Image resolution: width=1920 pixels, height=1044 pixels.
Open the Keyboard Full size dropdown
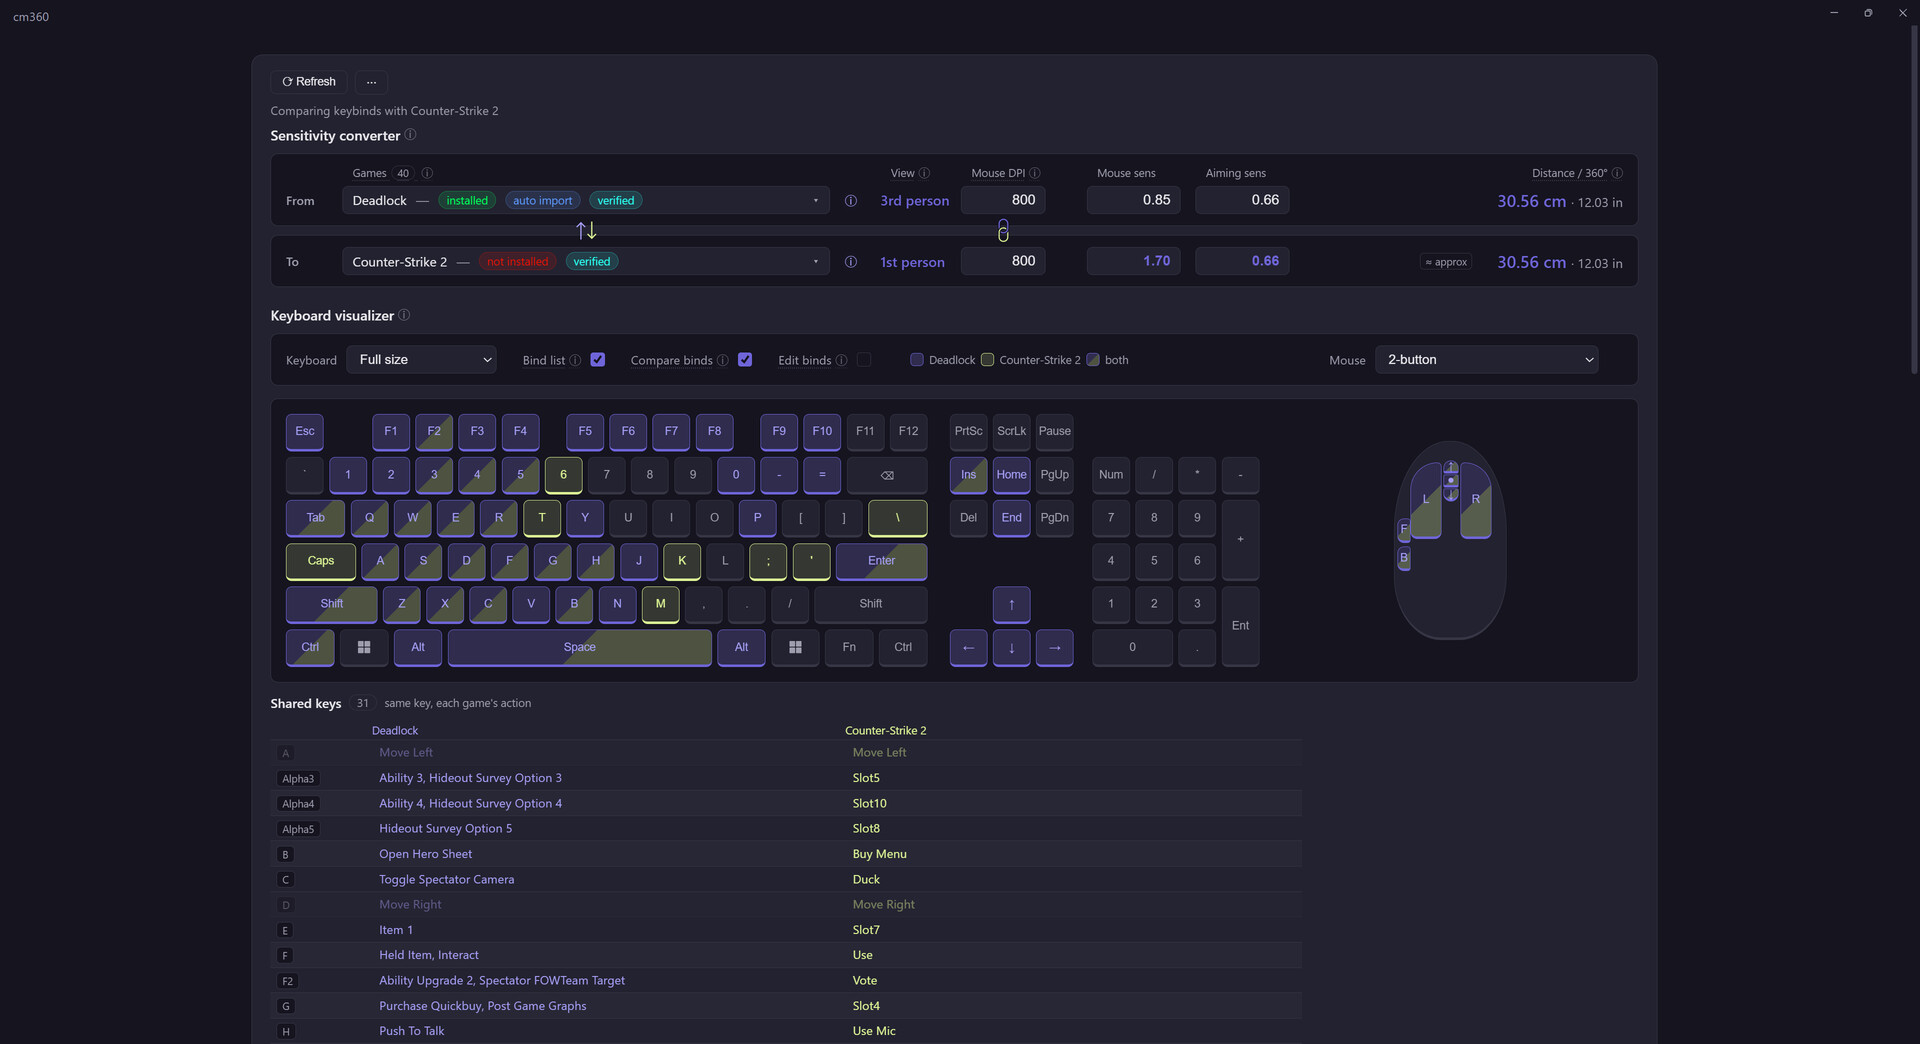(422, 360)
